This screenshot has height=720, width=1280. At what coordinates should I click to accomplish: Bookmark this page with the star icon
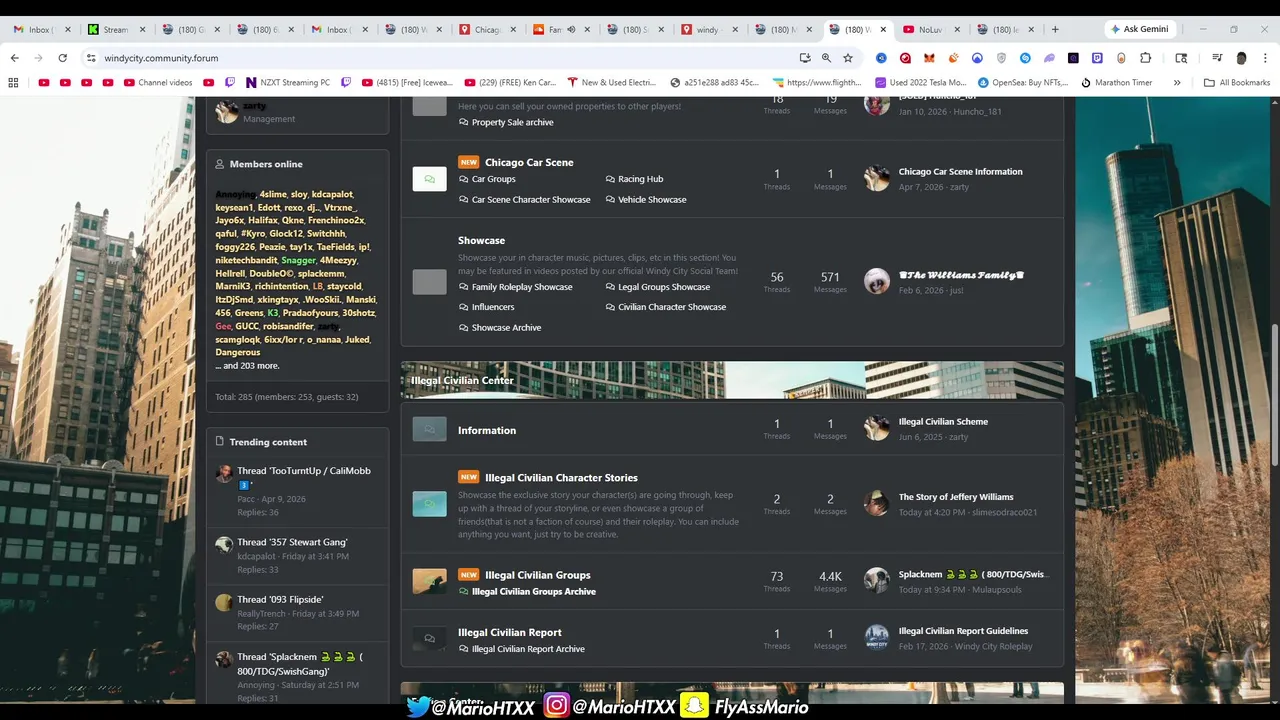tap(848, 58)
